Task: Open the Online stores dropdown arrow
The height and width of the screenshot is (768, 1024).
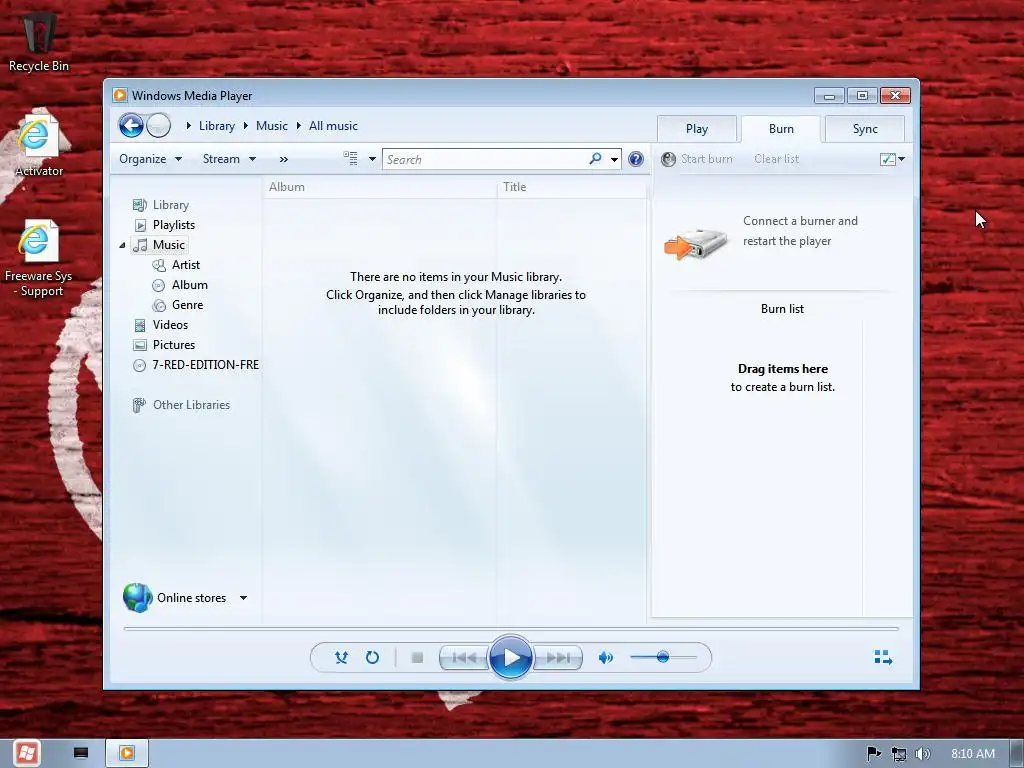Action: (243, 598)
